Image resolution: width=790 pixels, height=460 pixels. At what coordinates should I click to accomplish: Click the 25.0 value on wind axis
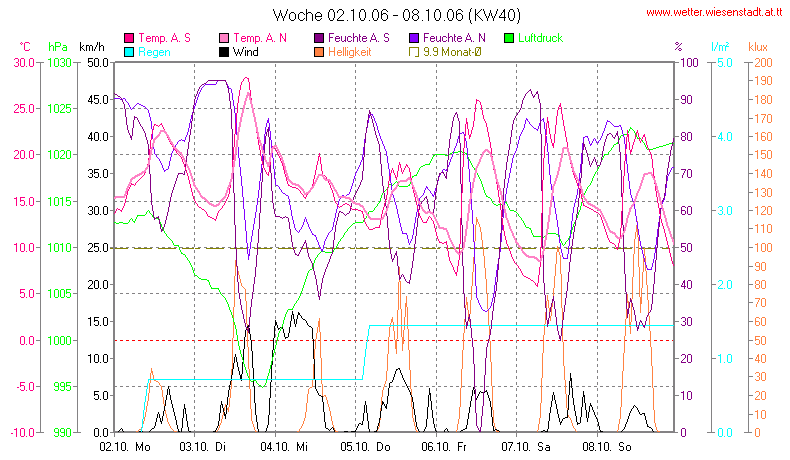98,248
